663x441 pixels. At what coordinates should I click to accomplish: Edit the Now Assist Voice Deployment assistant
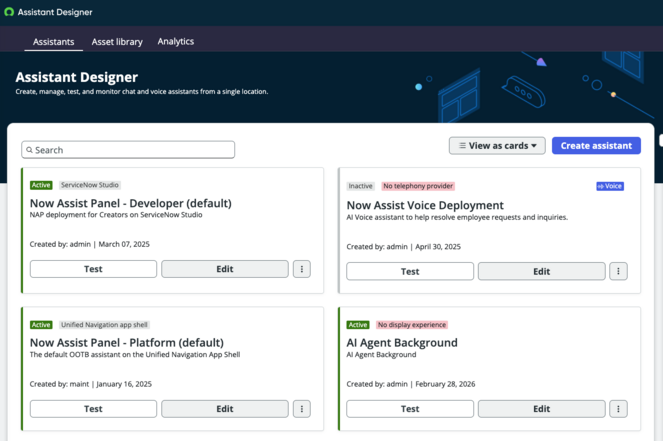542,271
